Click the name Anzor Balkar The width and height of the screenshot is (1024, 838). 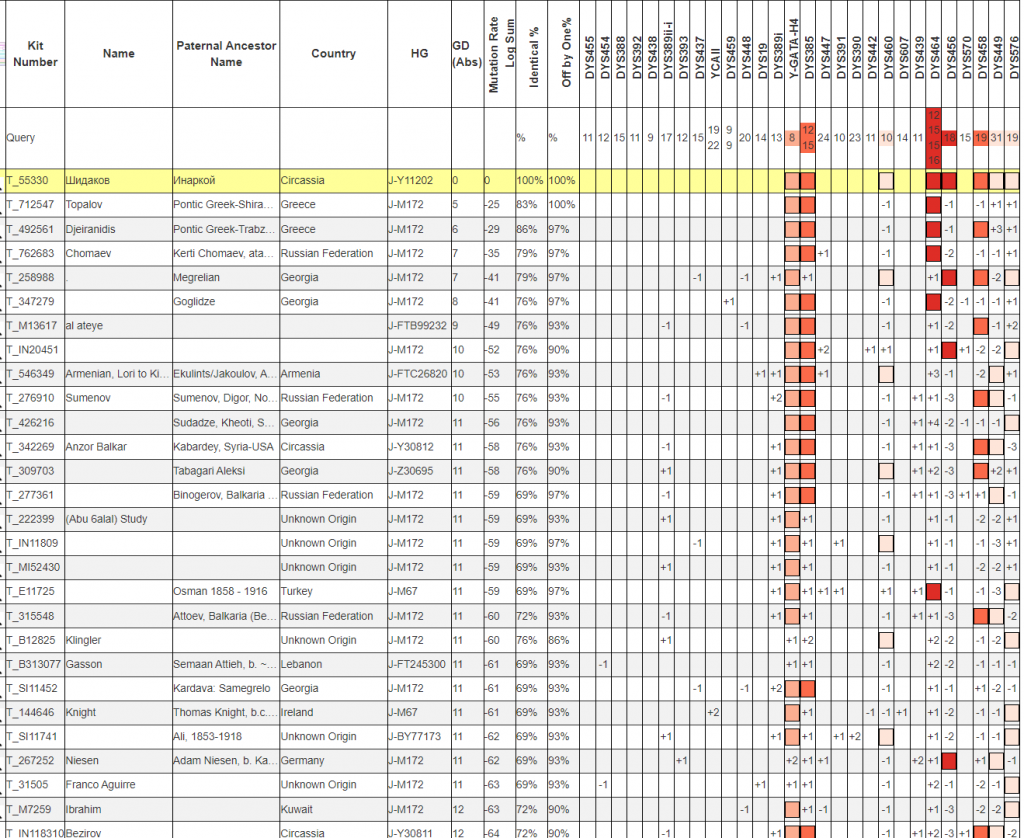tap(97, 447)
